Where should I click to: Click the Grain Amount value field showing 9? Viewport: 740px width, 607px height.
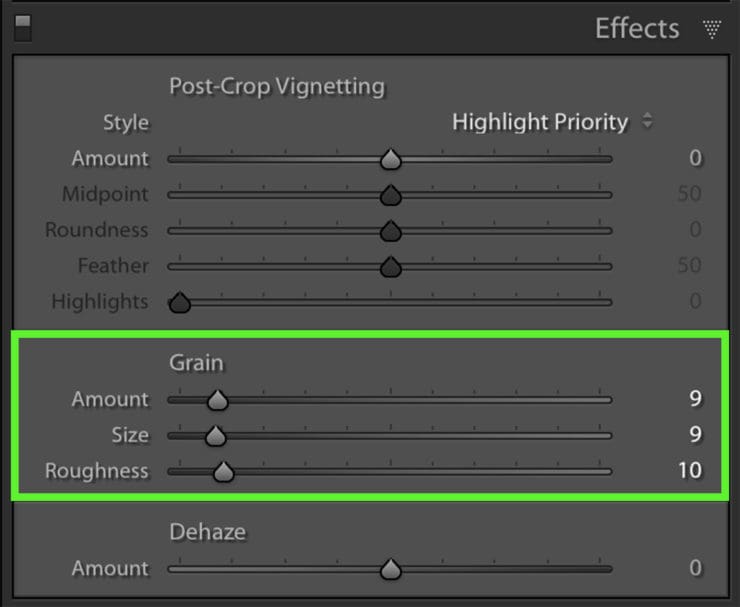(695, 399)
